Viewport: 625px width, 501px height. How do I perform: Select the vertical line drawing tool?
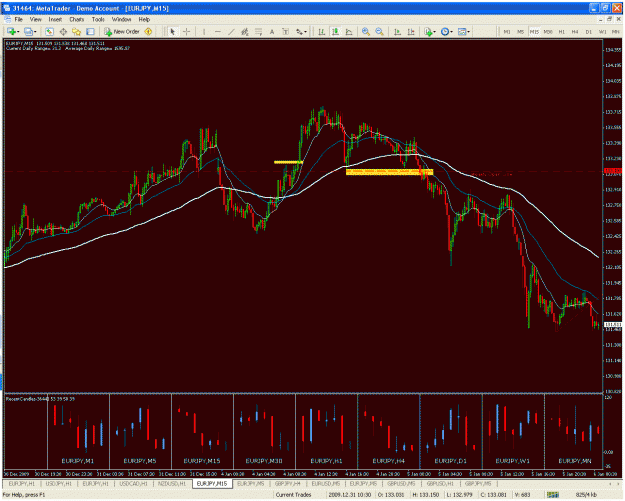point(204,31)
